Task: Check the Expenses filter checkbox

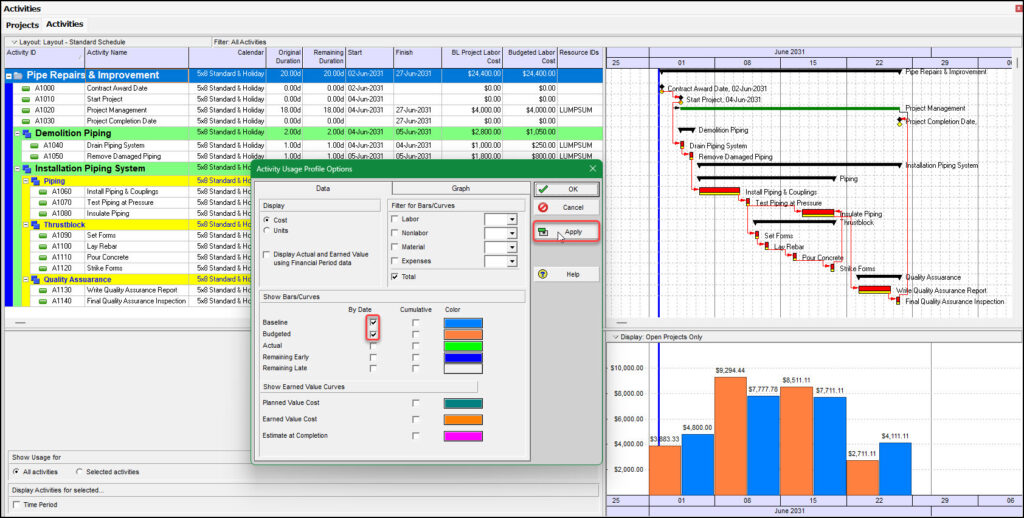Action: click(394, 261)
